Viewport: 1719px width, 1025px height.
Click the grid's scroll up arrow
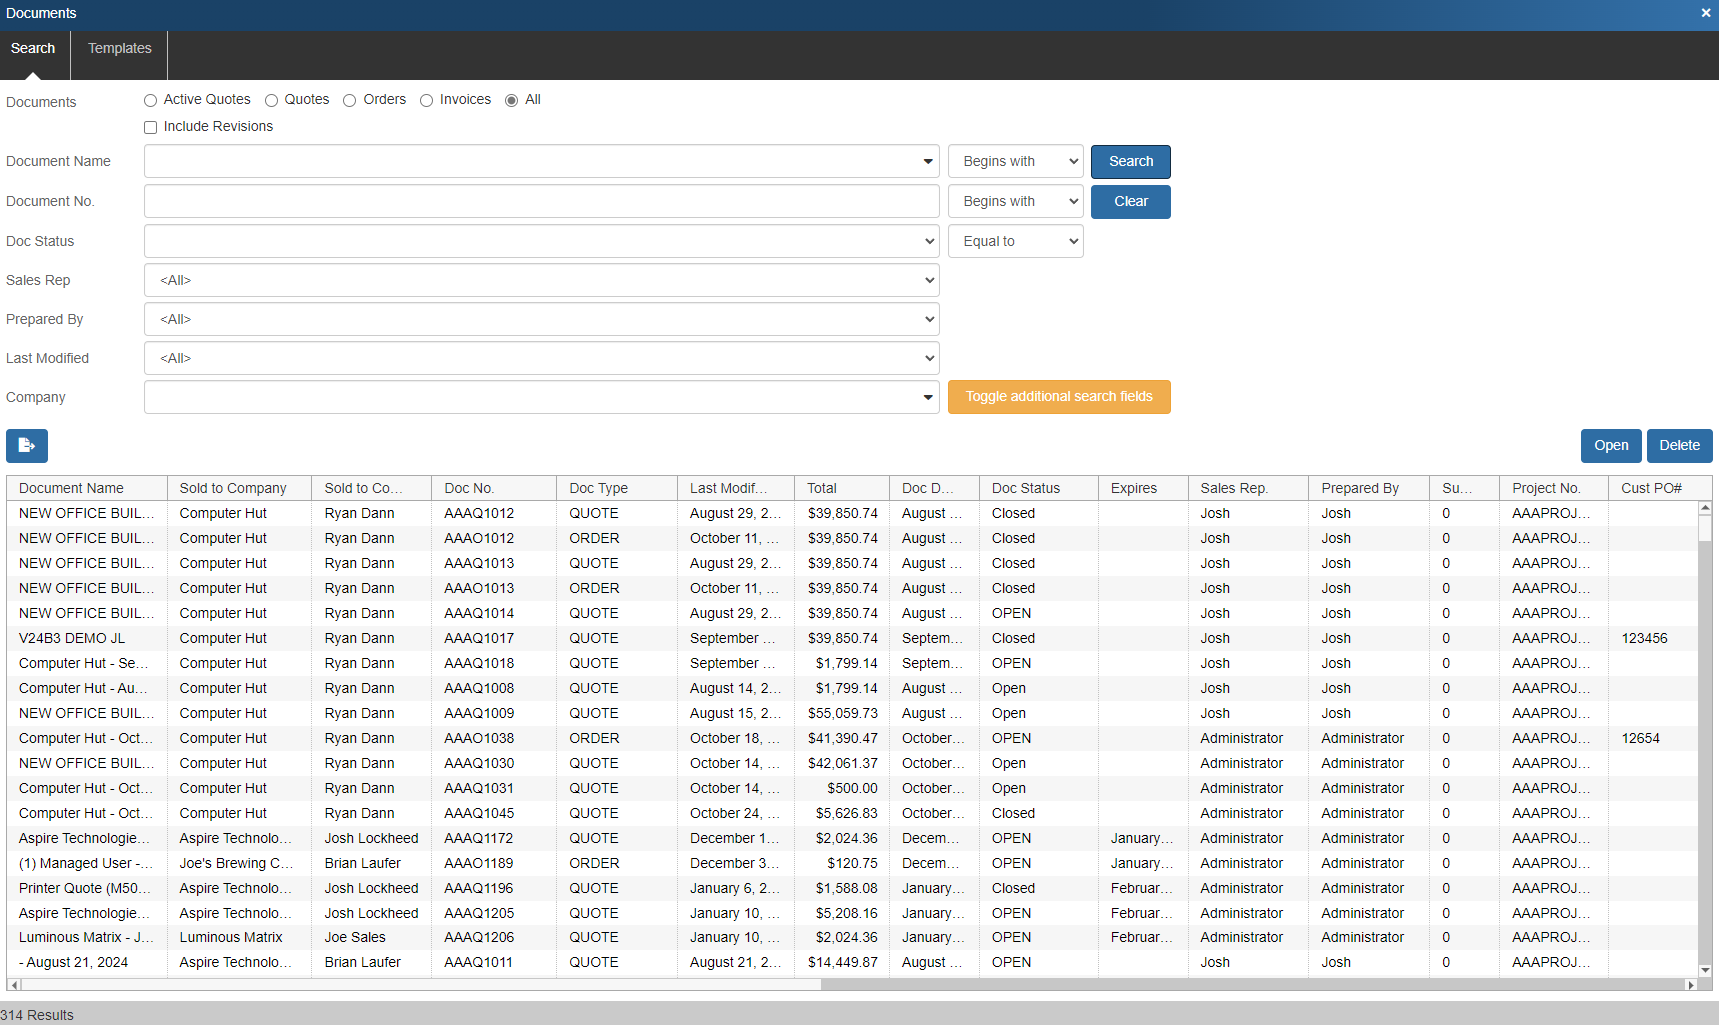pos(1705,509)
